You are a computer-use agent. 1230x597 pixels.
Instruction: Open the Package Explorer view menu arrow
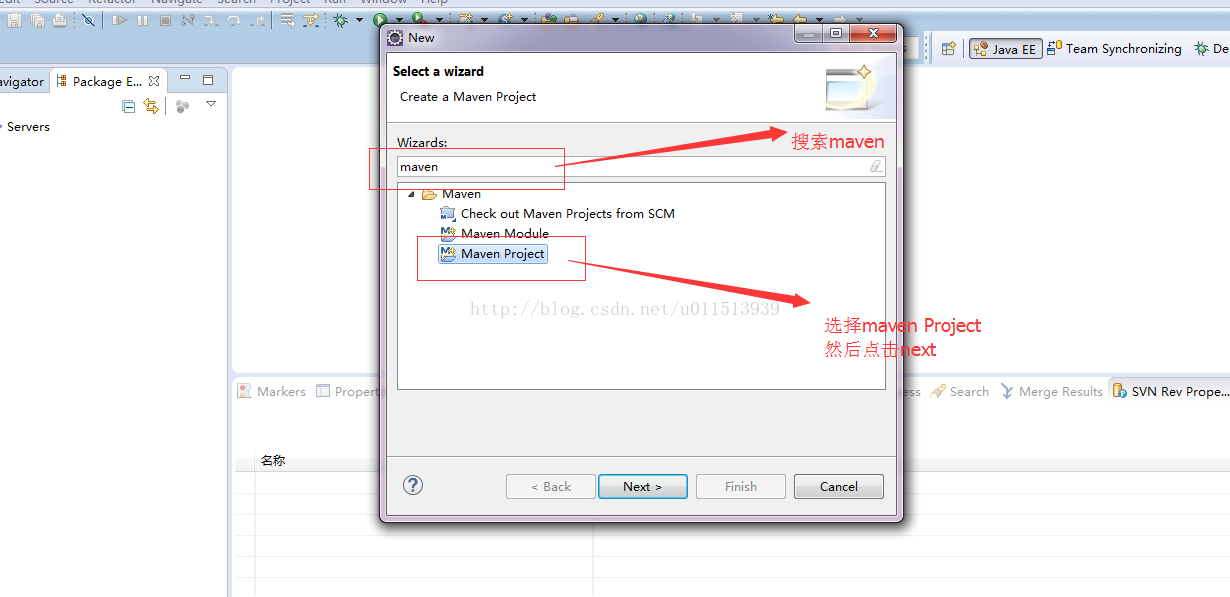pyautogui.click(x=211, y=104)
